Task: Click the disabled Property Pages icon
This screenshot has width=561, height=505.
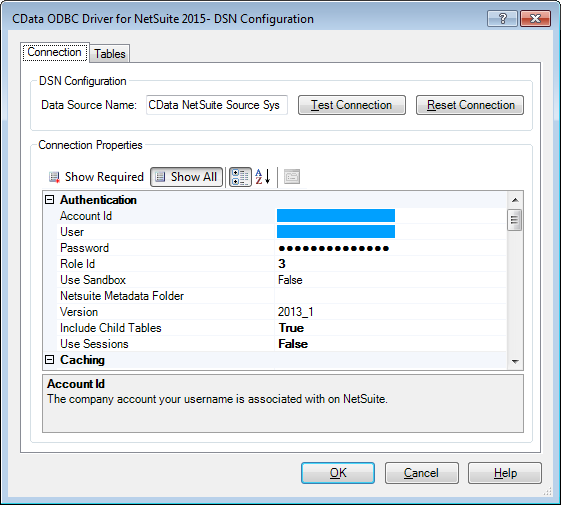Action: [x=292, y=177]
